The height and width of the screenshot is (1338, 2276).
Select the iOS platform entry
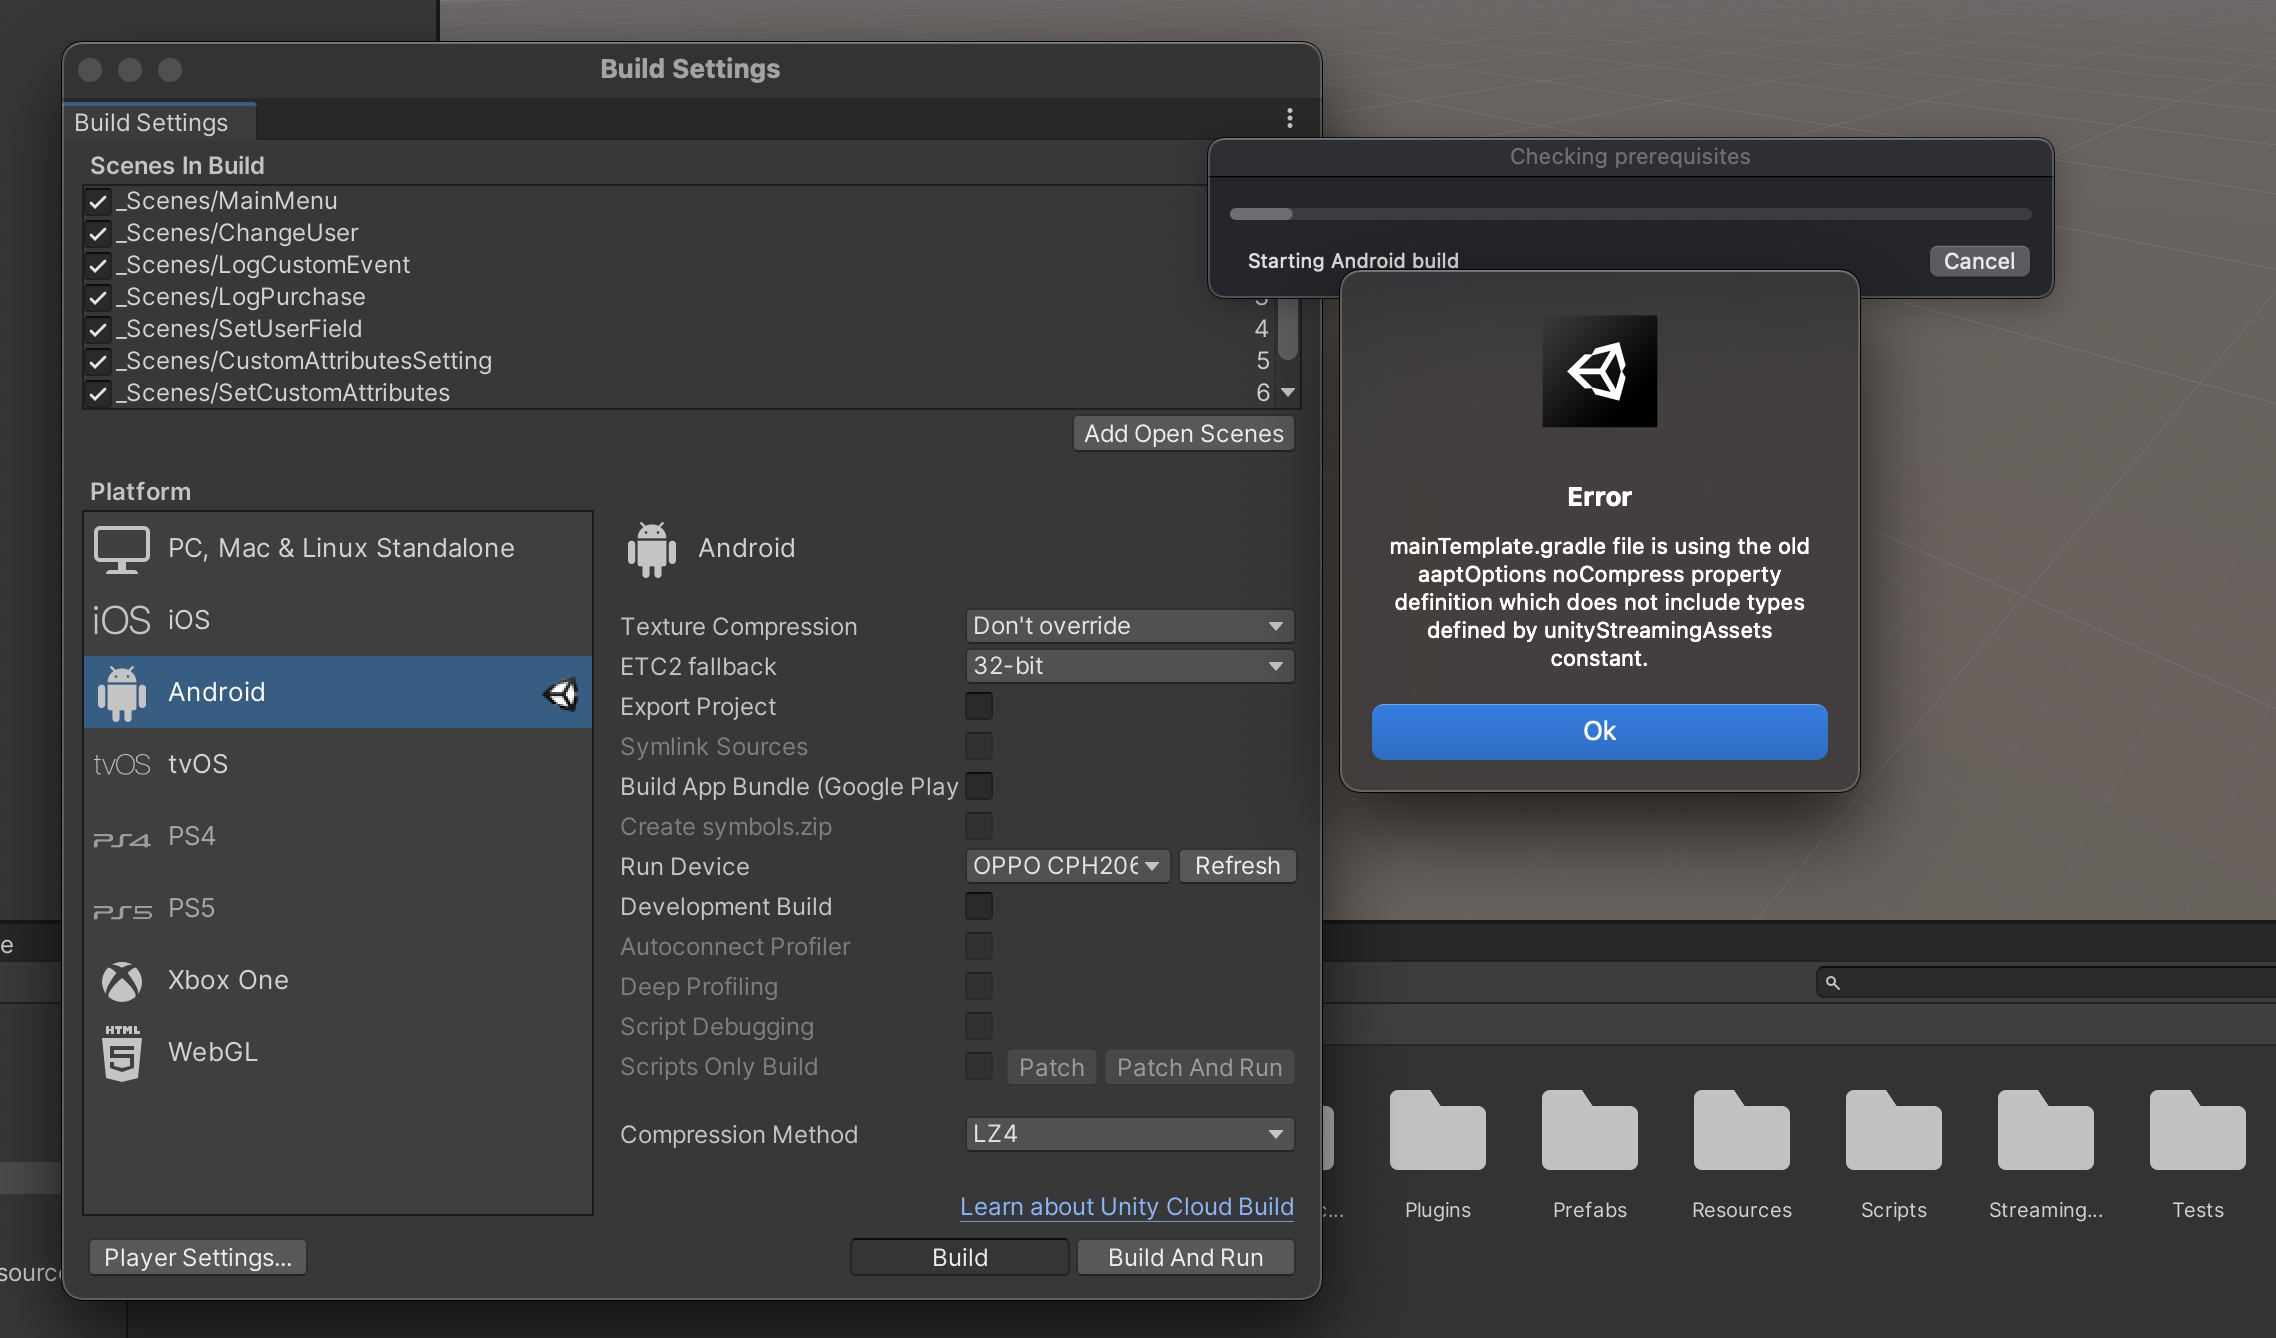tap(188, 619)
